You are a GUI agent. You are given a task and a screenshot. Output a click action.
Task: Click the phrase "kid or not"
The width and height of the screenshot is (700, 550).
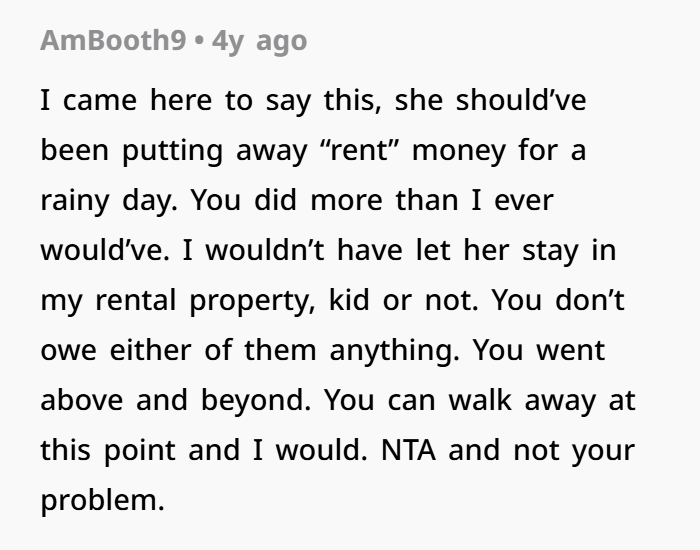tap(404, 300)
